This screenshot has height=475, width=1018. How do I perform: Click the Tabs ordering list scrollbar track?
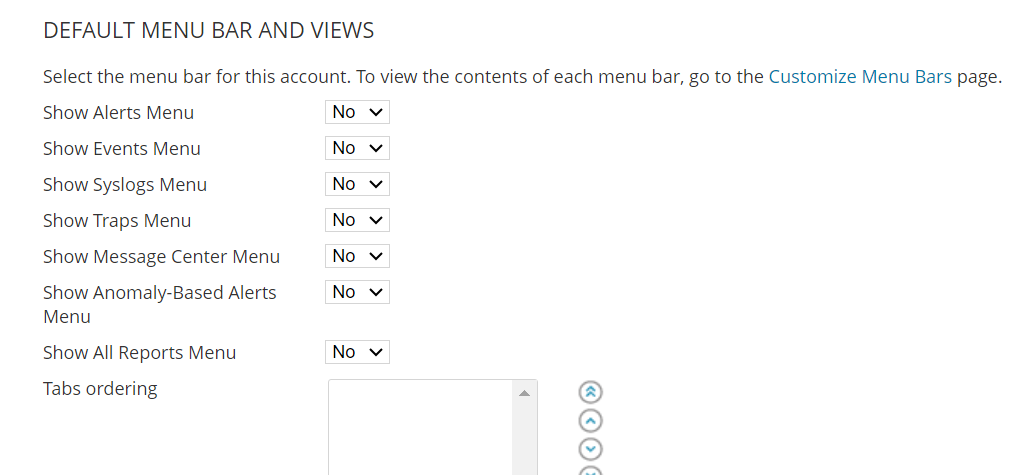[x=525, y=440]
